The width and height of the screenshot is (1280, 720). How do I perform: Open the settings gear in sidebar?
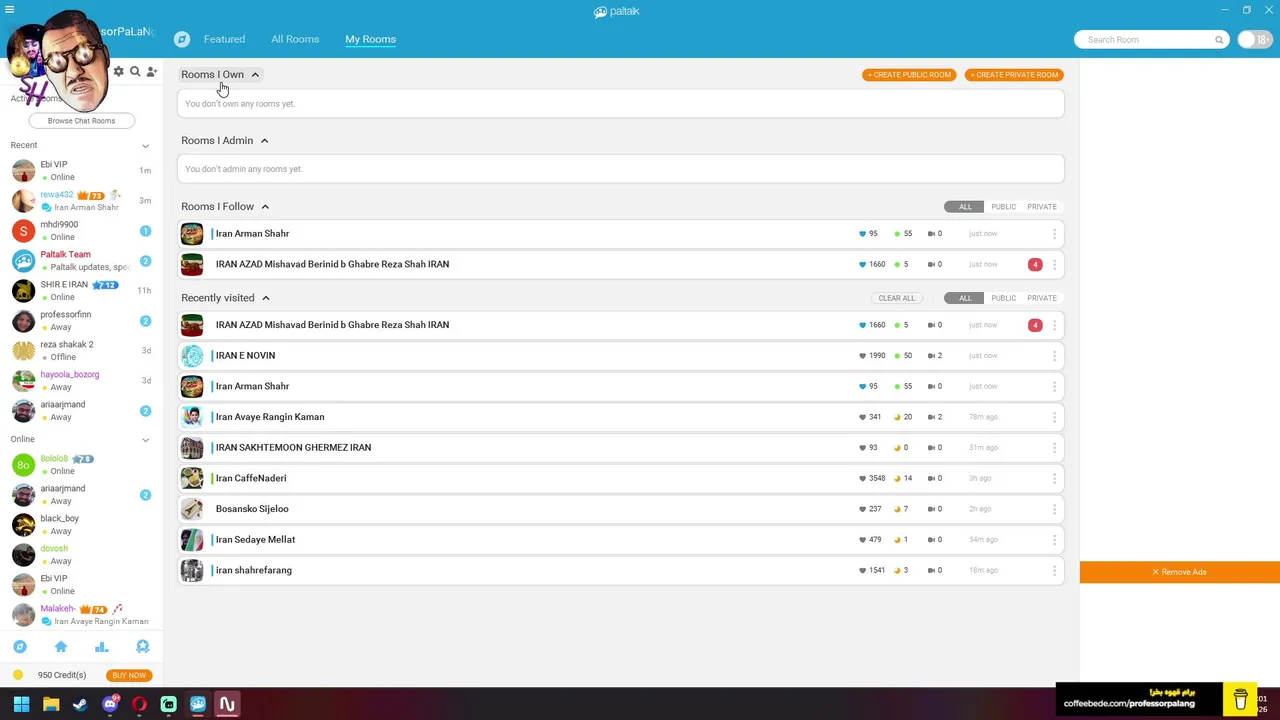[118, 72]
